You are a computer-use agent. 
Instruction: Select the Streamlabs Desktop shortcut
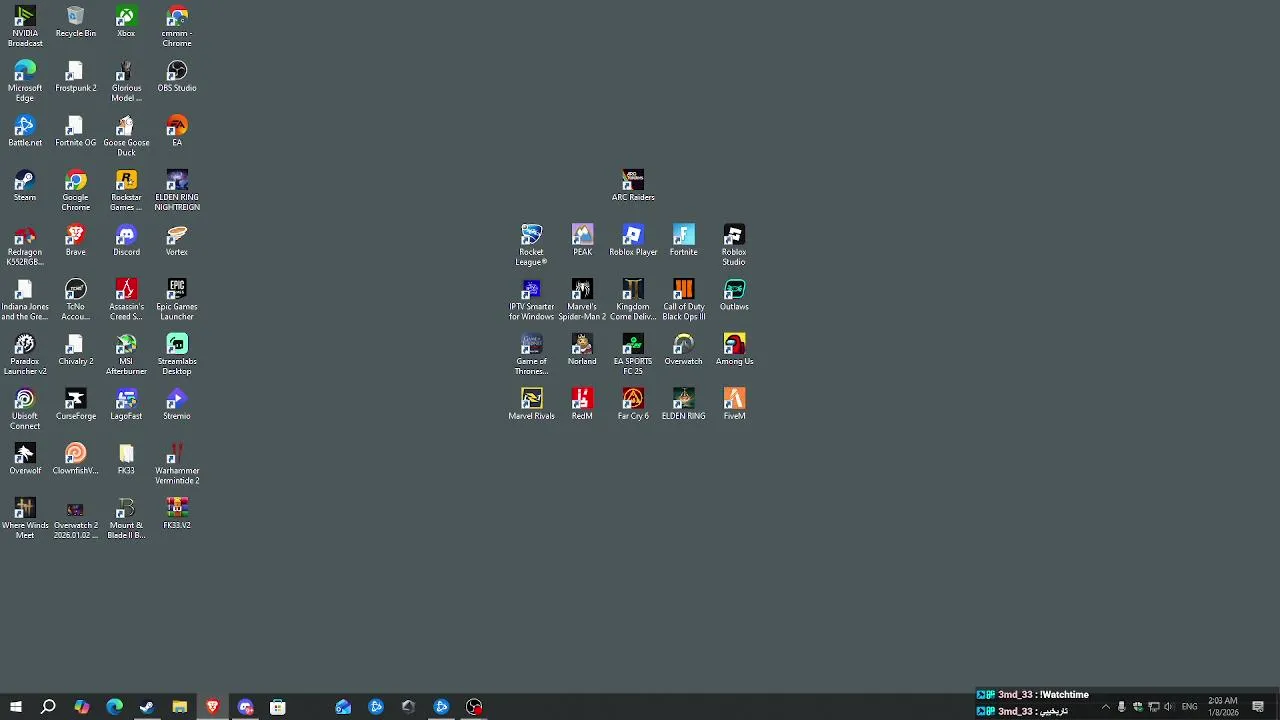point(177,355)
